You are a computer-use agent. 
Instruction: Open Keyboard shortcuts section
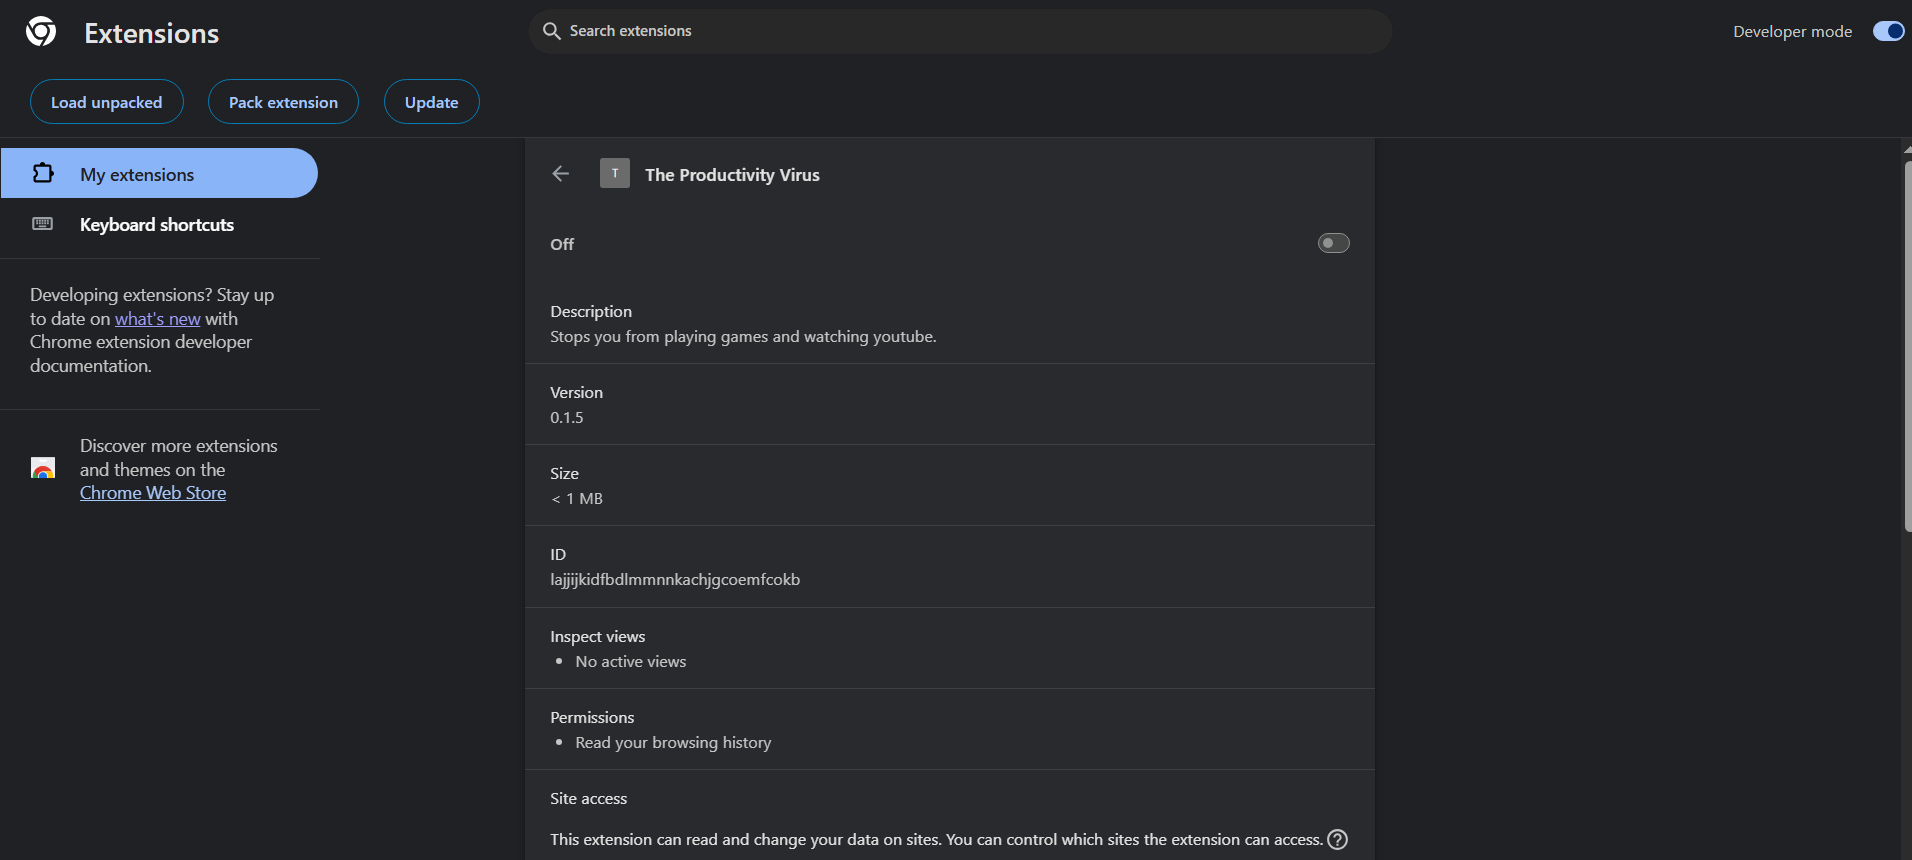[157, 225]
